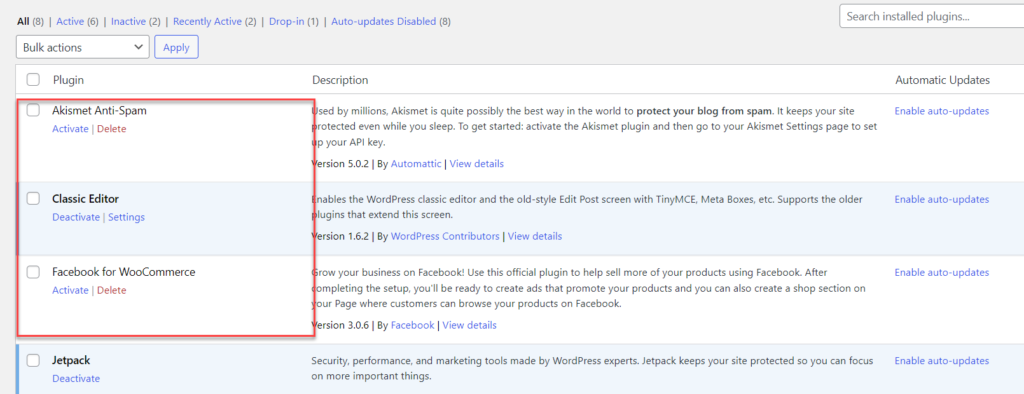Click the Description column header

click(340, 80)
